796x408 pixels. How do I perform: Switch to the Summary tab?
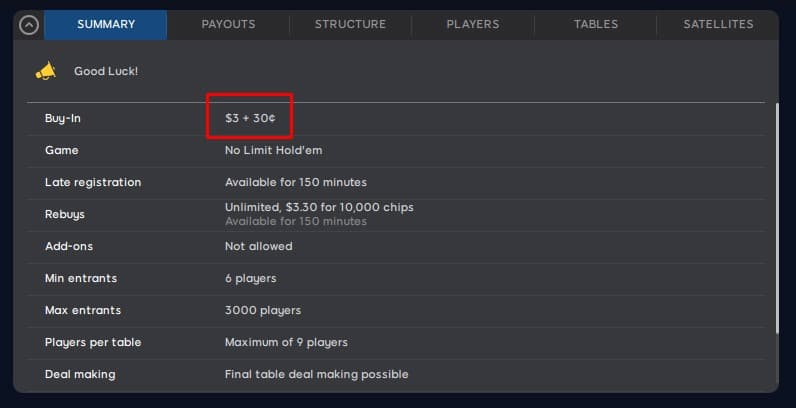point(106,25)
